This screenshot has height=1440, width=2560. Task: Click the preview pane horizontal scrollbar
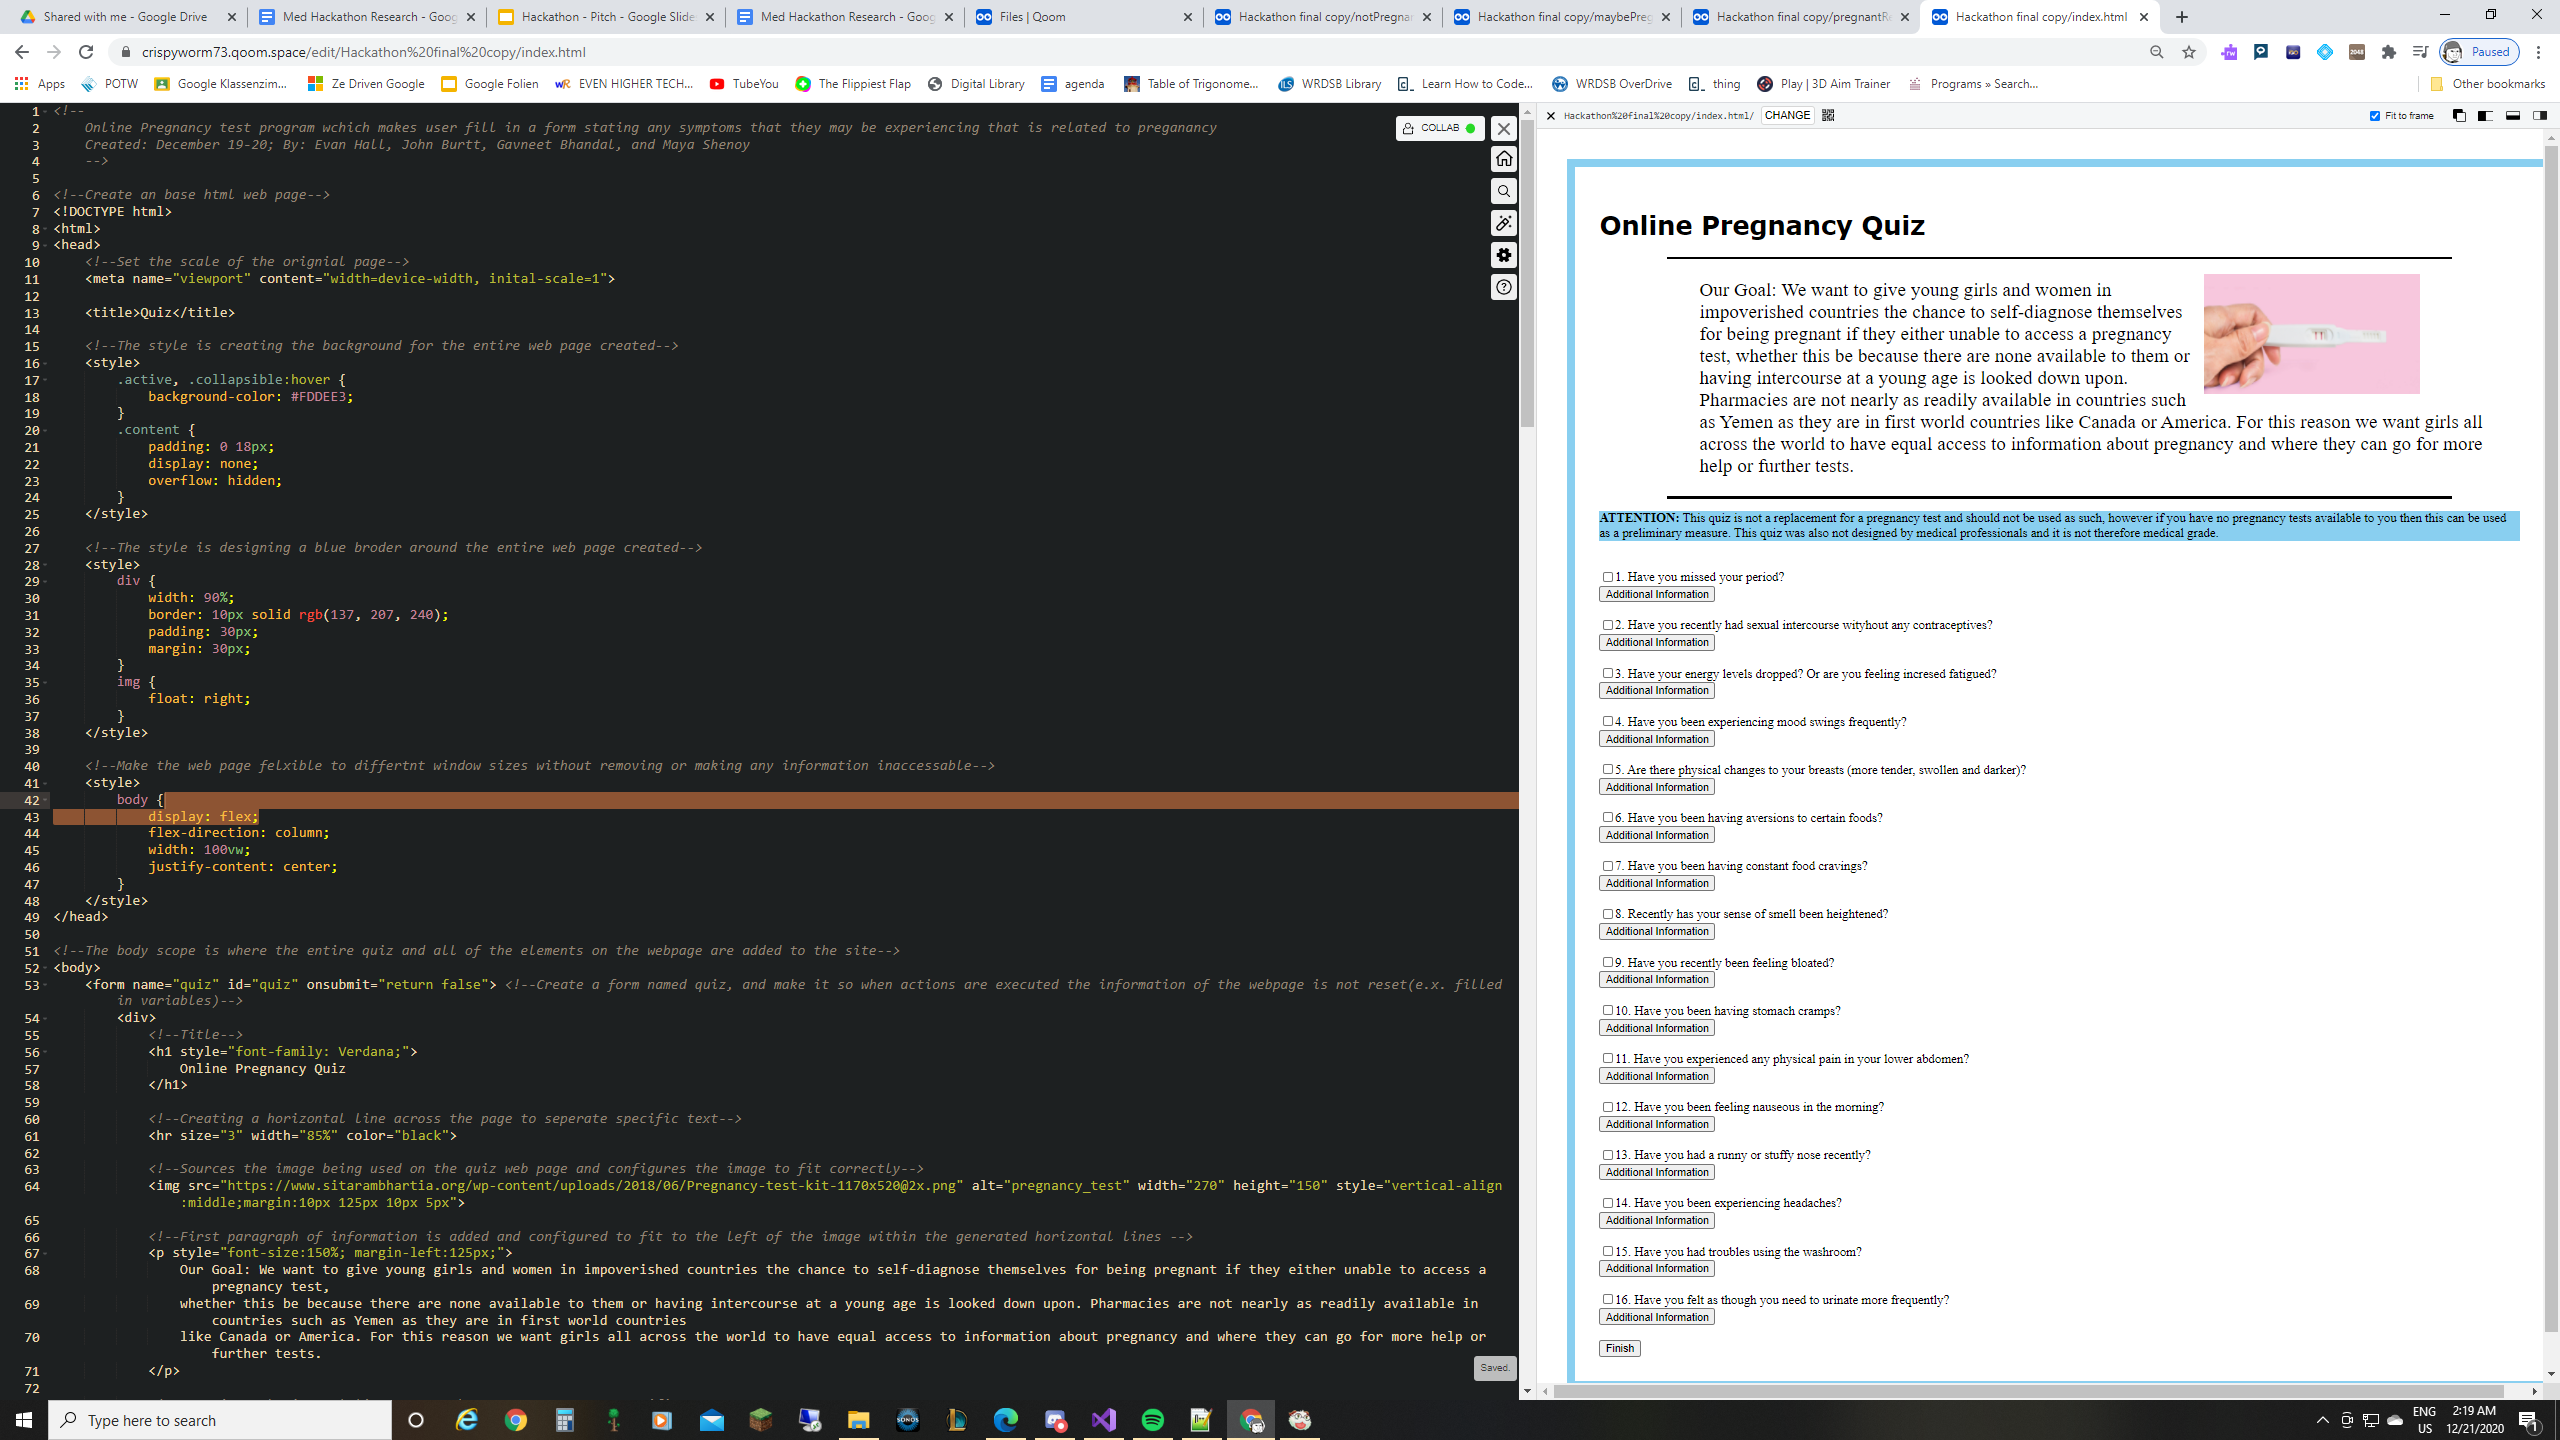pos(2028,1391)
